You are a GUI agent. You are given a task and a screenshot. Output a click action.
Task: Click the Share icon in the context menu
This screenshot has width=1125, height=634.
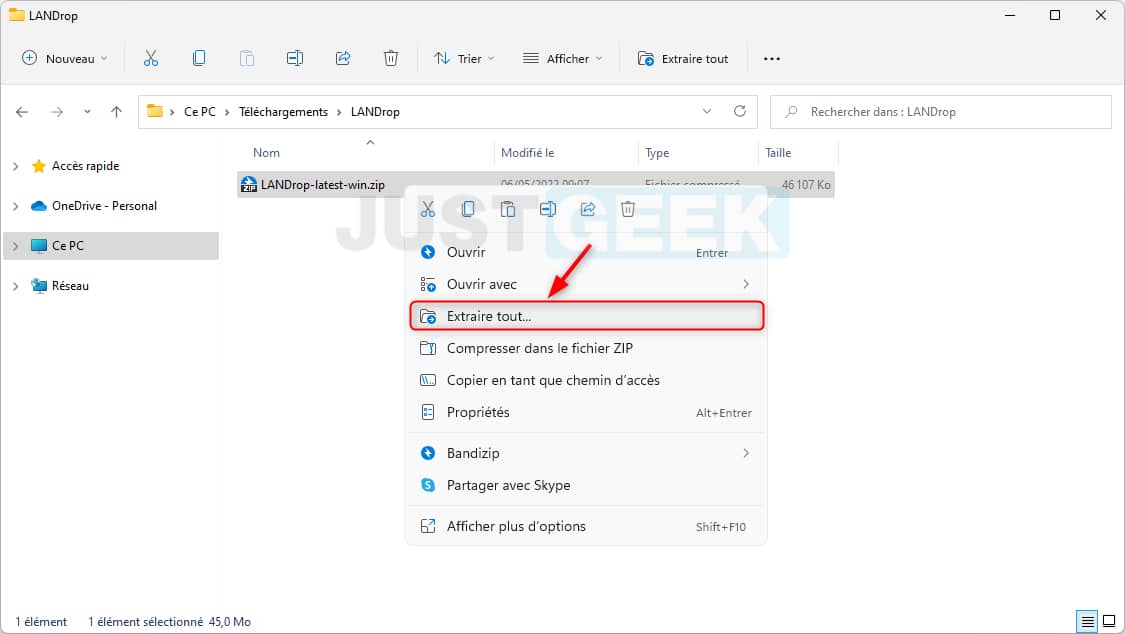click(588, 209)
